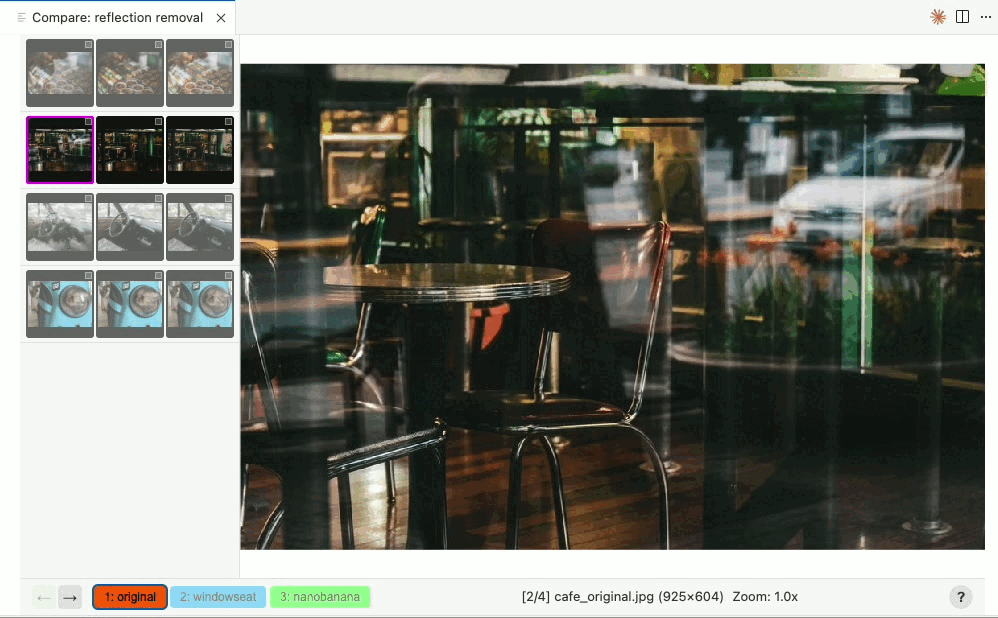Click the forward arrow navigation button
This screenshot has height=618, width=998.
pyautogui.click(x=69, y=597)
